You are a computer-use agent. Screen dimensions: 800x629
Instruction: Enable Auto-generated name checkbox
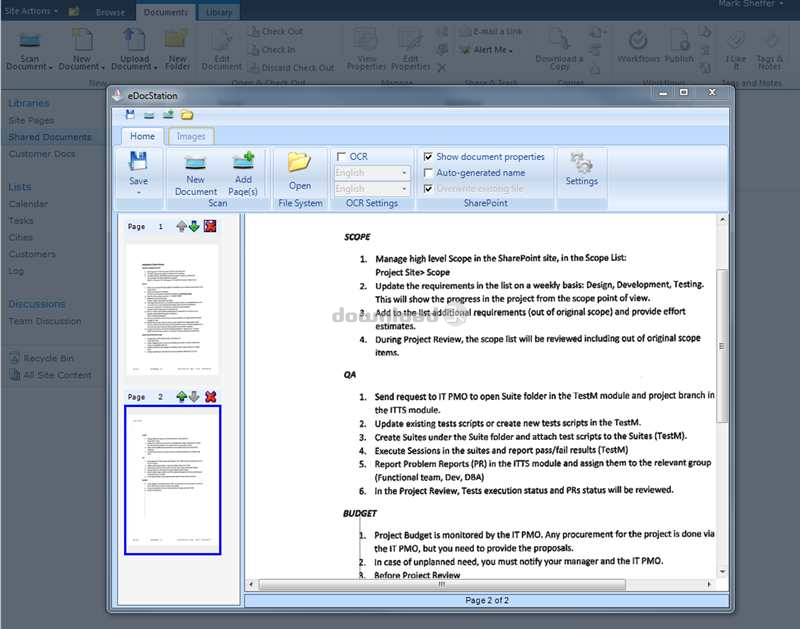(428, 173)
